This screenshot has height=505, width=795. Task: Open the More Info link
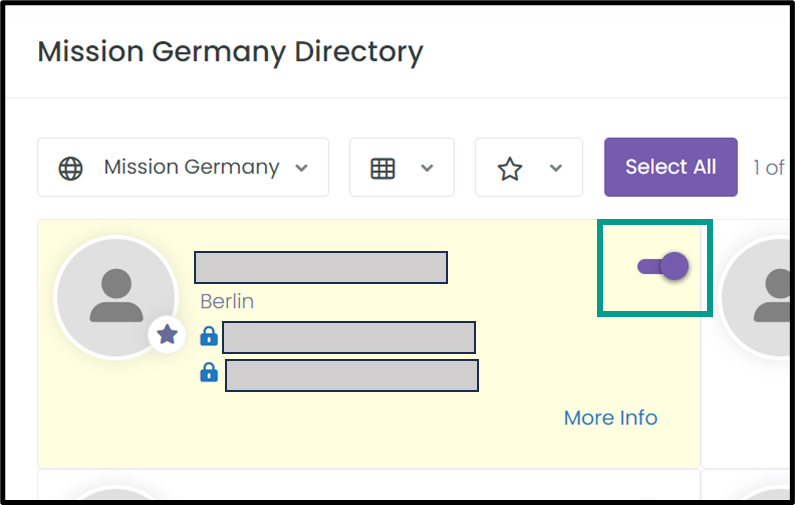coord(611,418)
